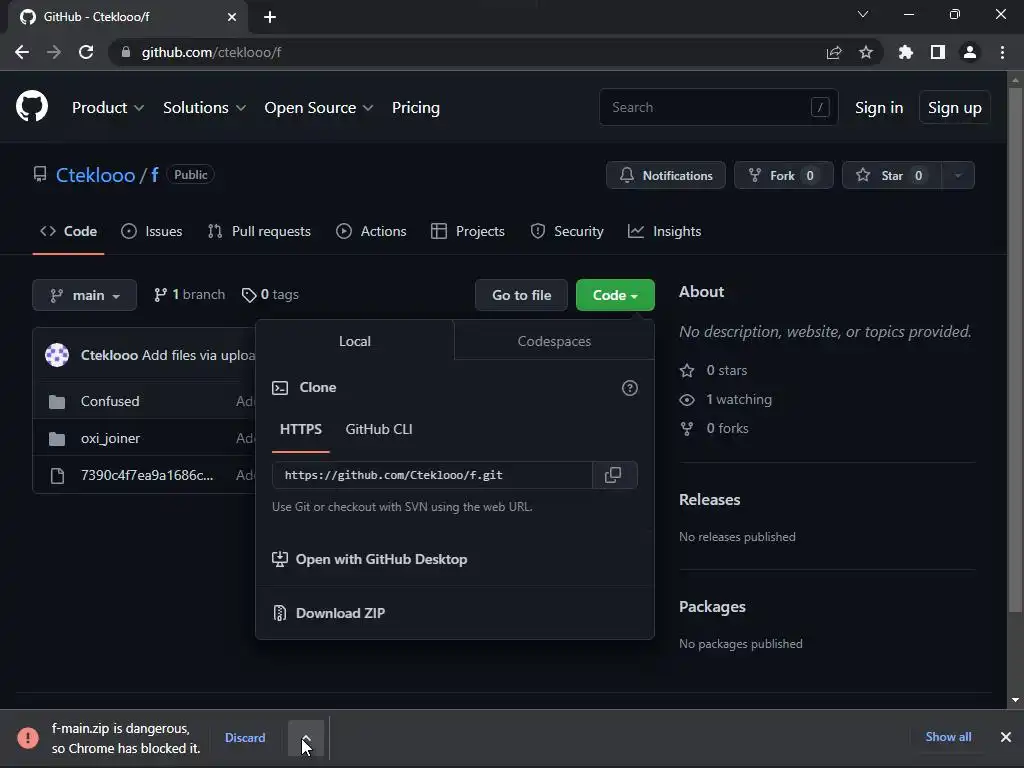This screenshot has width=1024, height=768.
Task: Toggle the green Code dropdown button
Action: point(615,295)
